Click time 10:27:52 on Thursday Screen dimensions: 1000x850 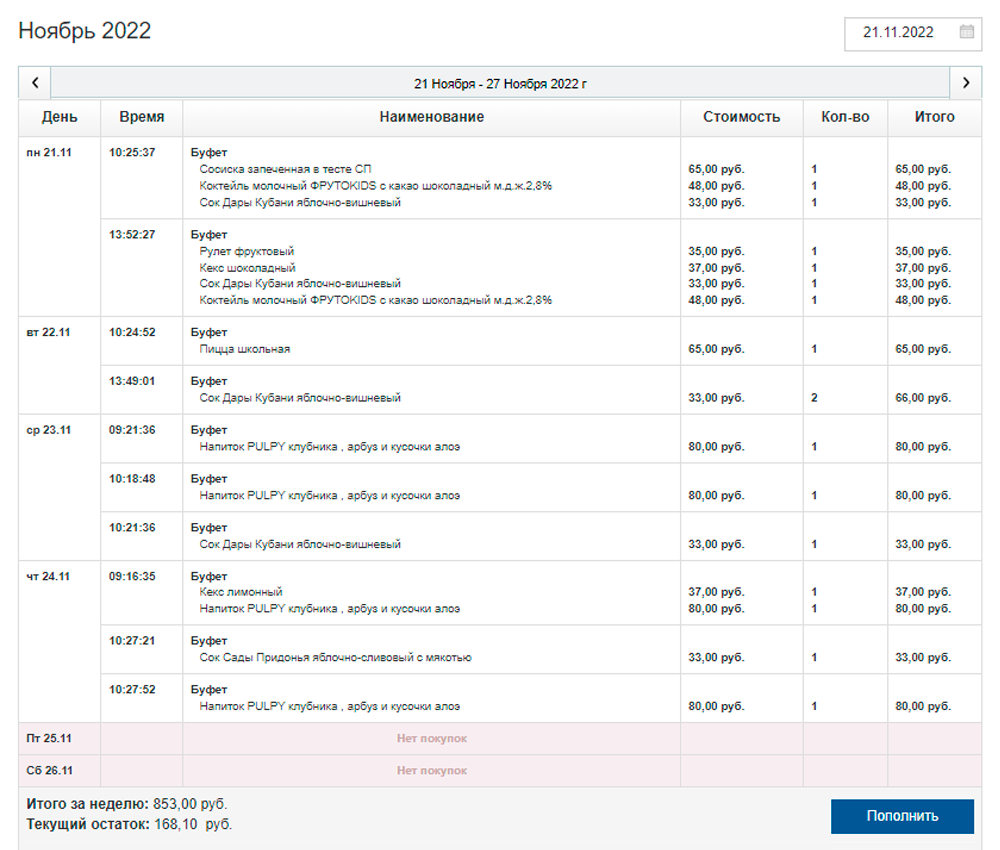coord(132,689)
